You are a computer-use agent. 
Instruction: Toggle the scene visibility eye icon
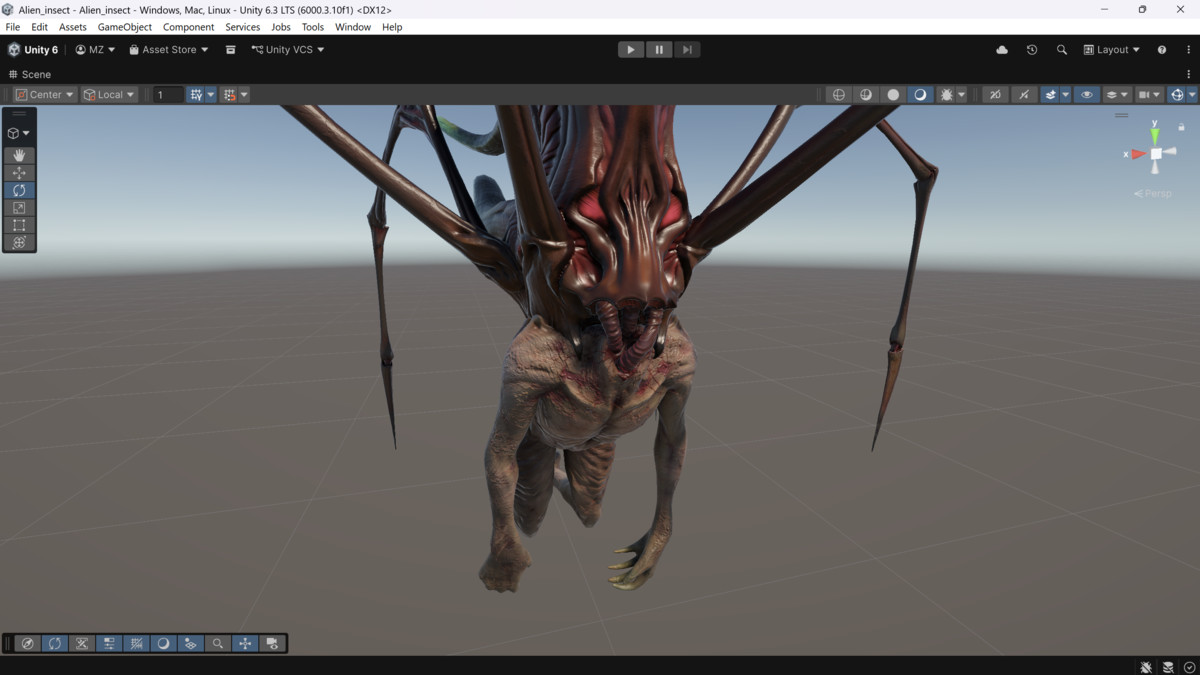1086,94
